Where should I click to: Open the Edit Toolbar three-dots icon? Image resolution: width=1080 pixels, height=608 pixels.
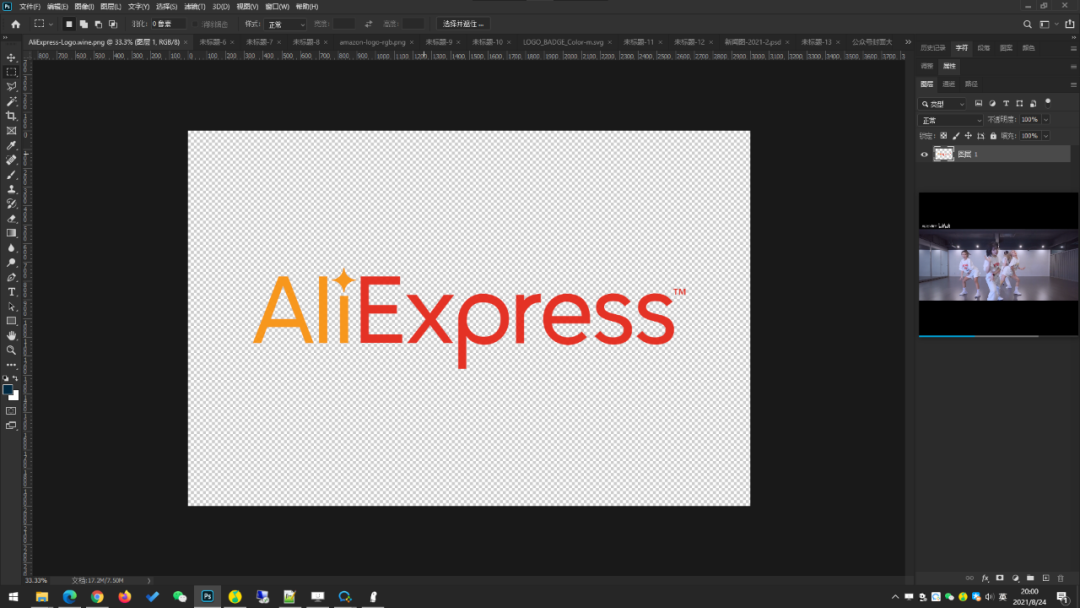tap(11, 365)
